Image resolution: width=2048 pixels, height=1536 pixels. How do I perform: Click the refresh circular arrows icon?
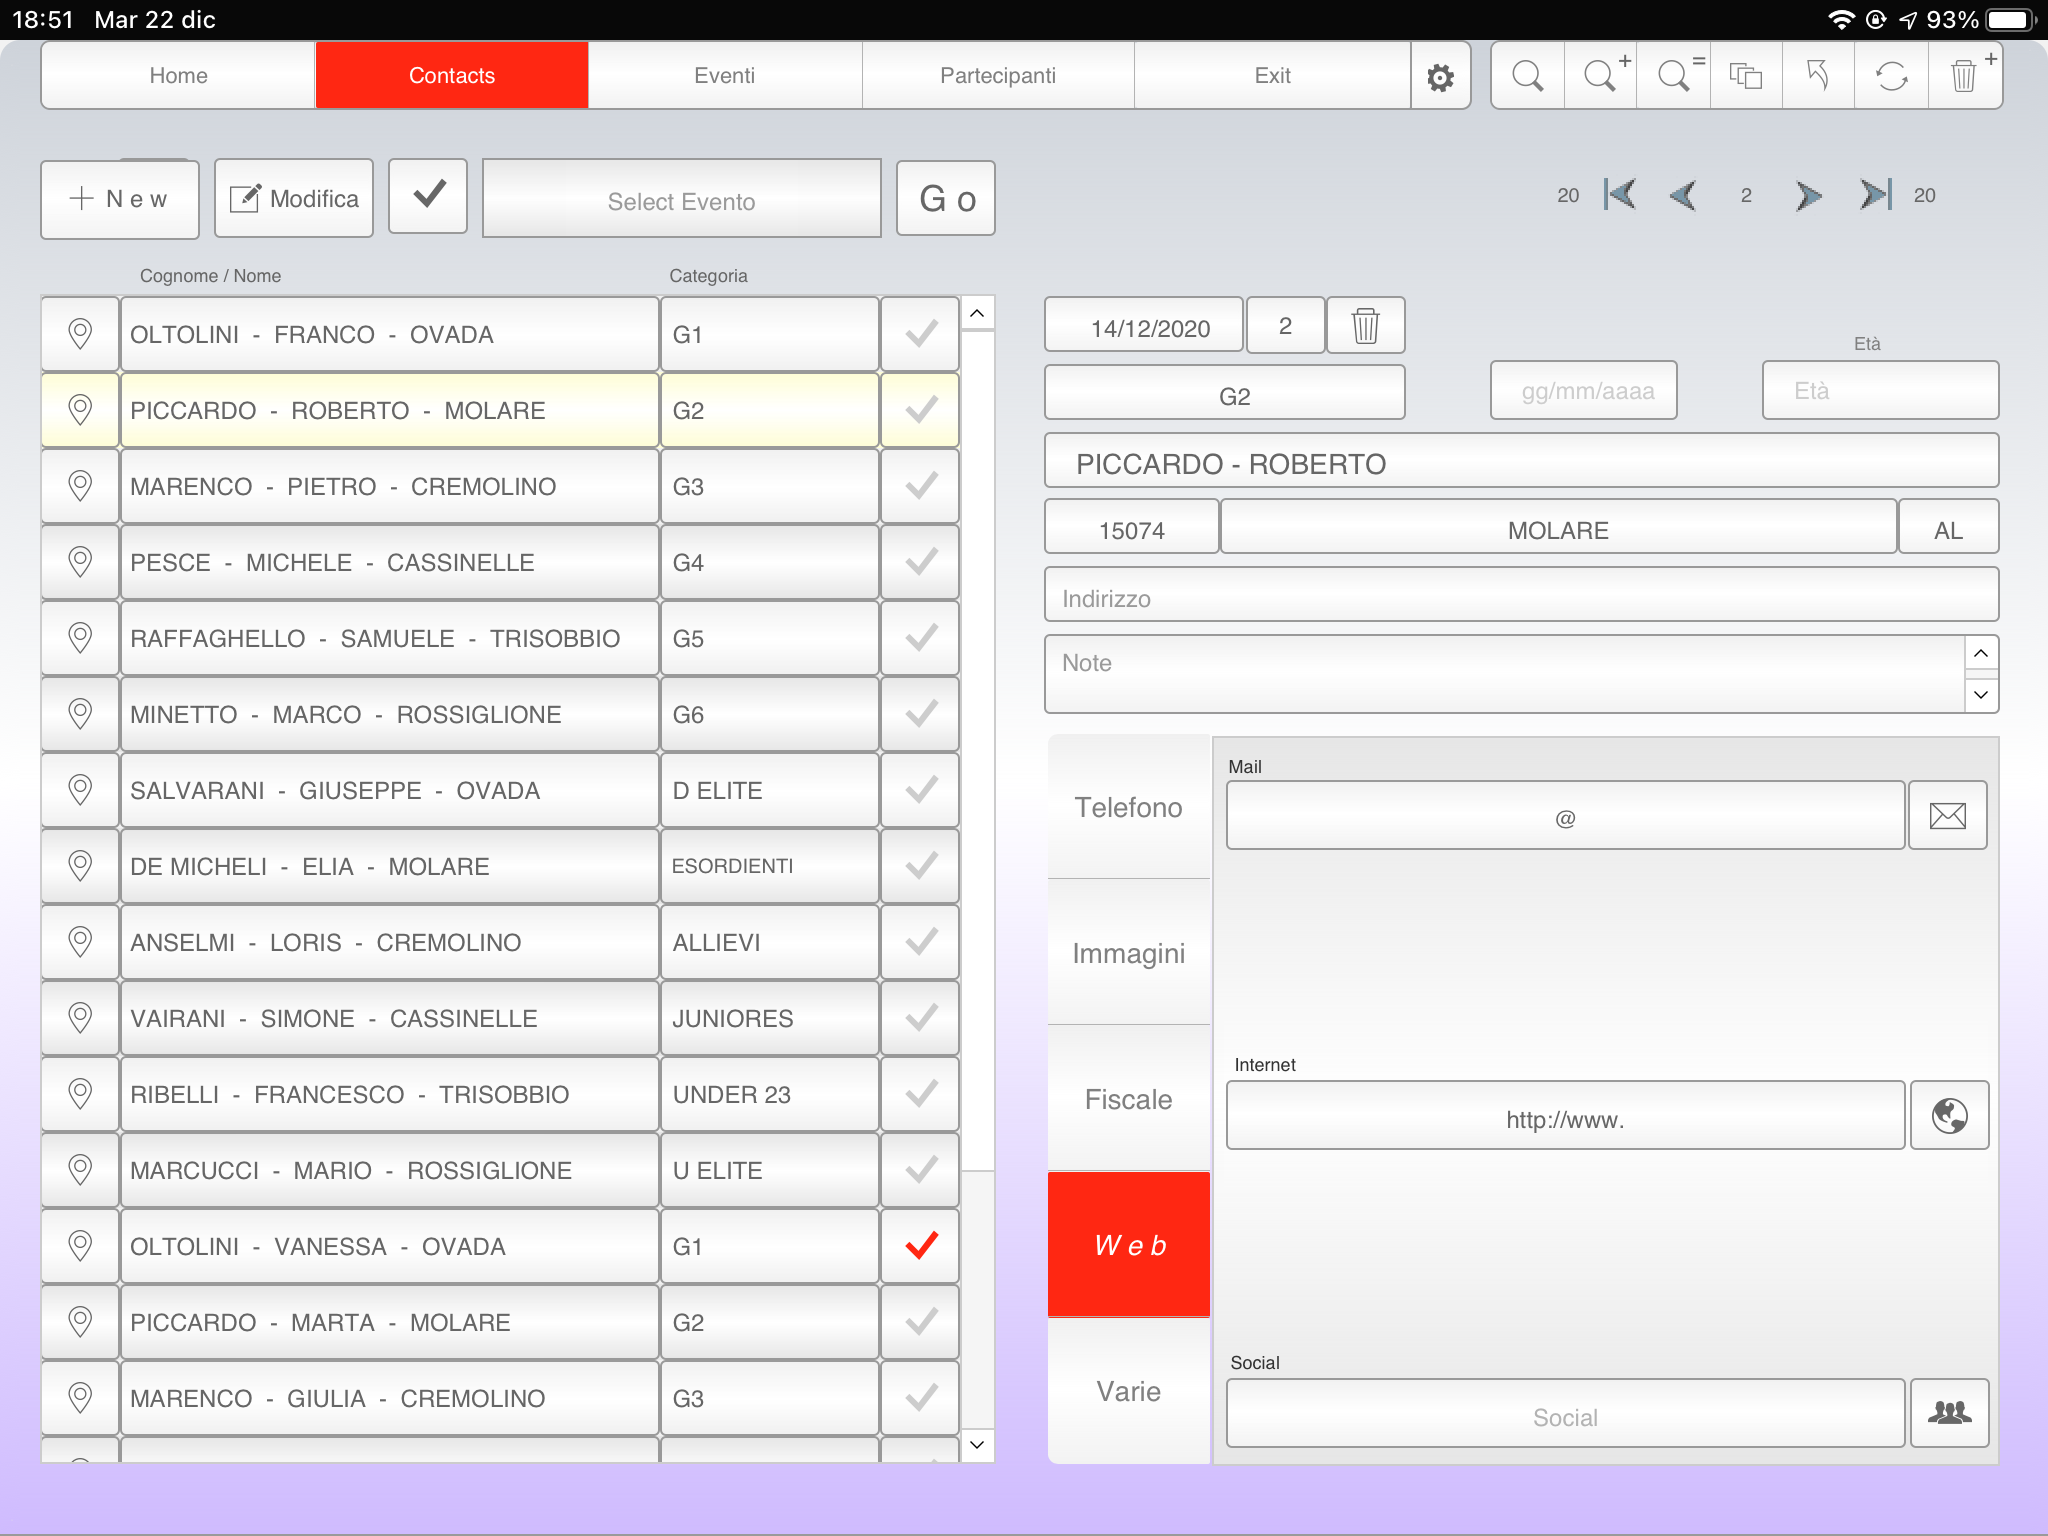point(1891,76)
